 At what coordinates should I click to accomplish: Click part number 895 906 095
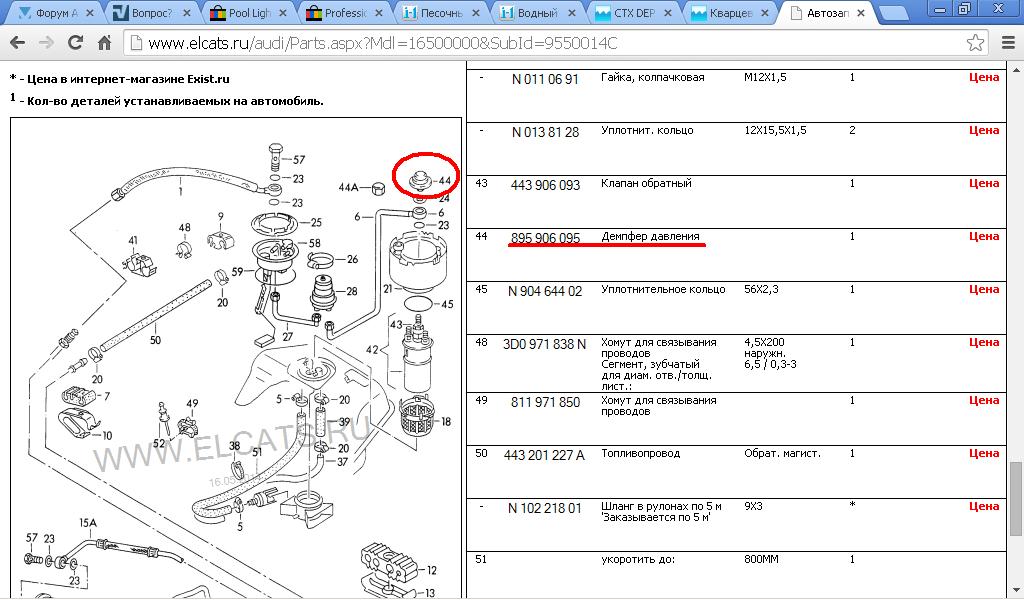[545, 238]
